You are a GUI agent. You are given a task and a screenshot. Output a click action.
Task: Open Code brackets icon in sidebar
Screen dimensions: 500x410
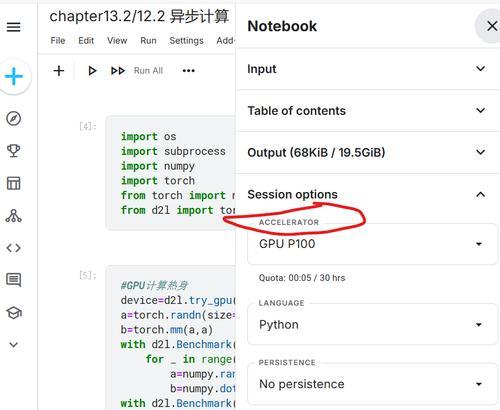[x=14, y=248]
